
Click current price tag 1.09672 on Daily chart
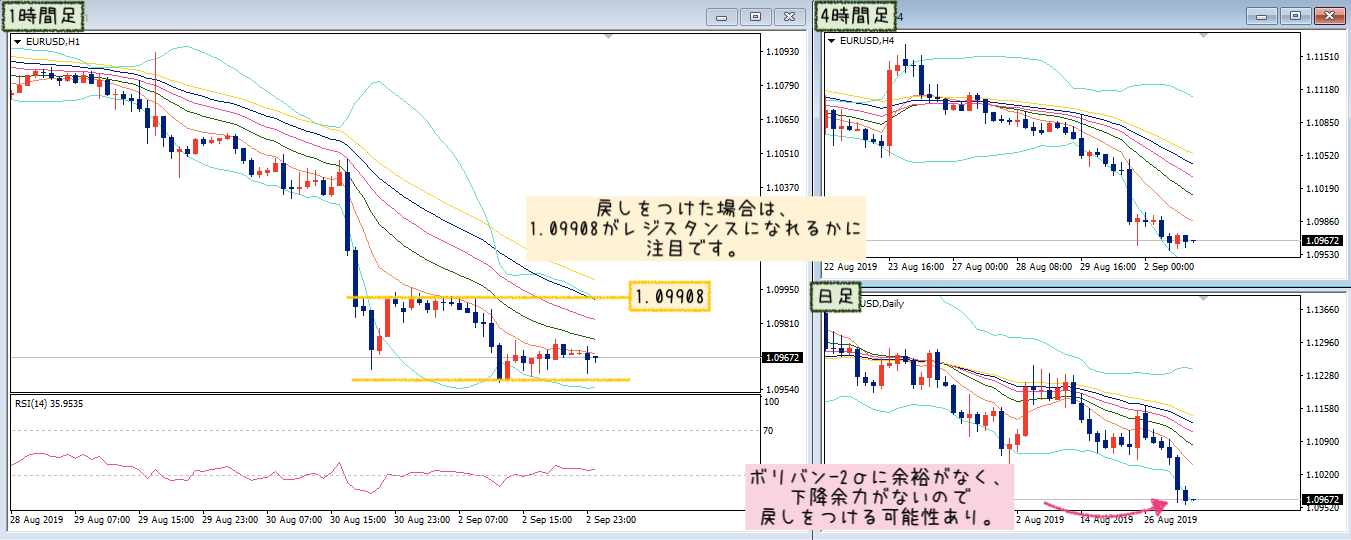[1323, 499]
